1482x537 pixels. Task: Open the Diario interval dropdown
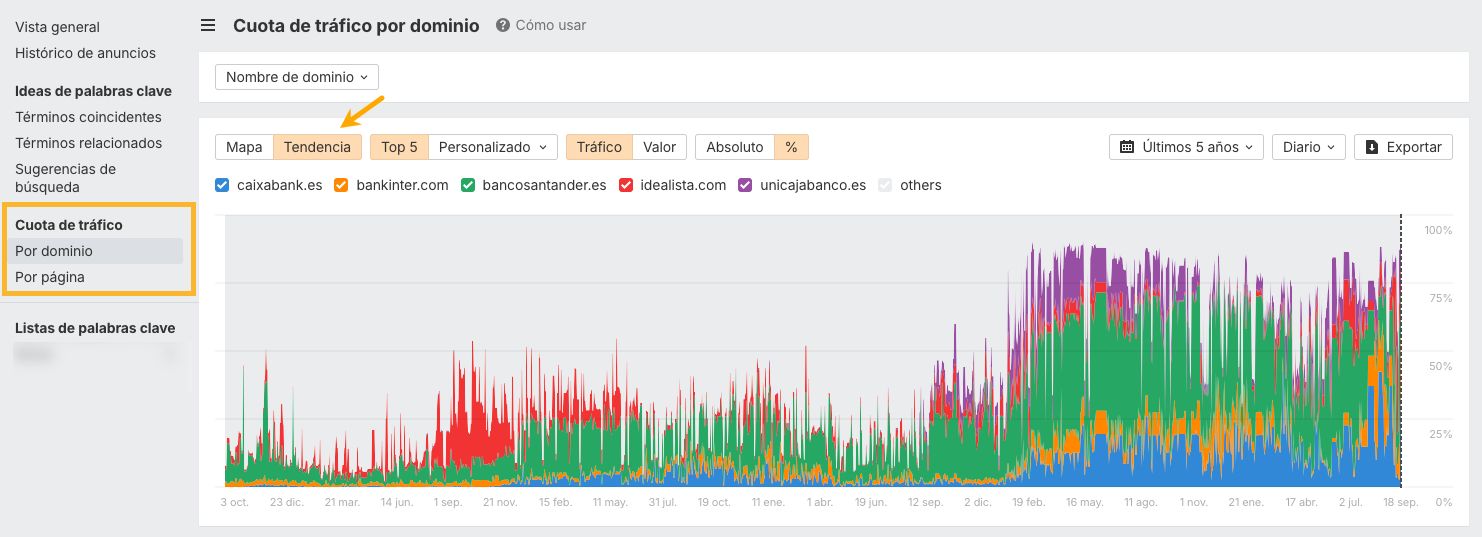click(x=1308, y=147)
